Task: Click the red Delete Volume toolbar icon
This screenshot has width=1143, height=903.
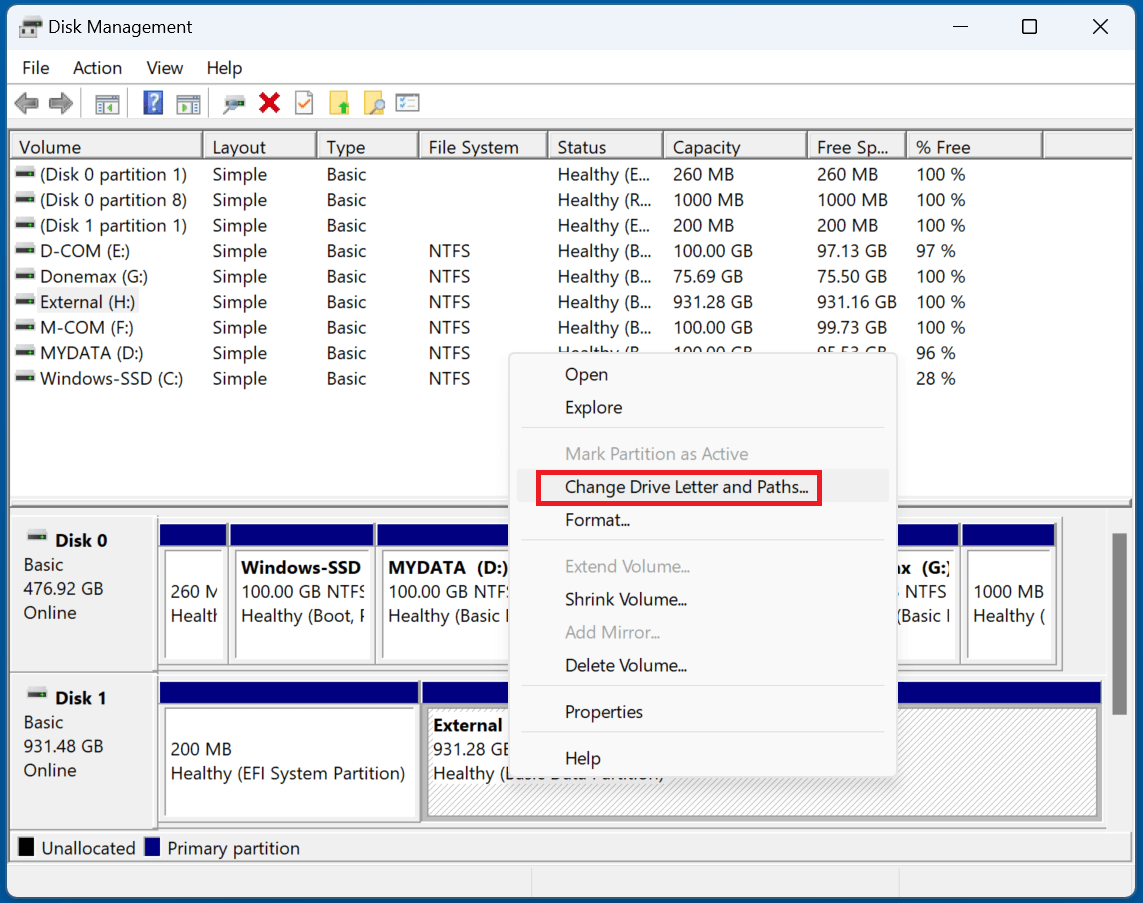Action: (x=270, y=102)
